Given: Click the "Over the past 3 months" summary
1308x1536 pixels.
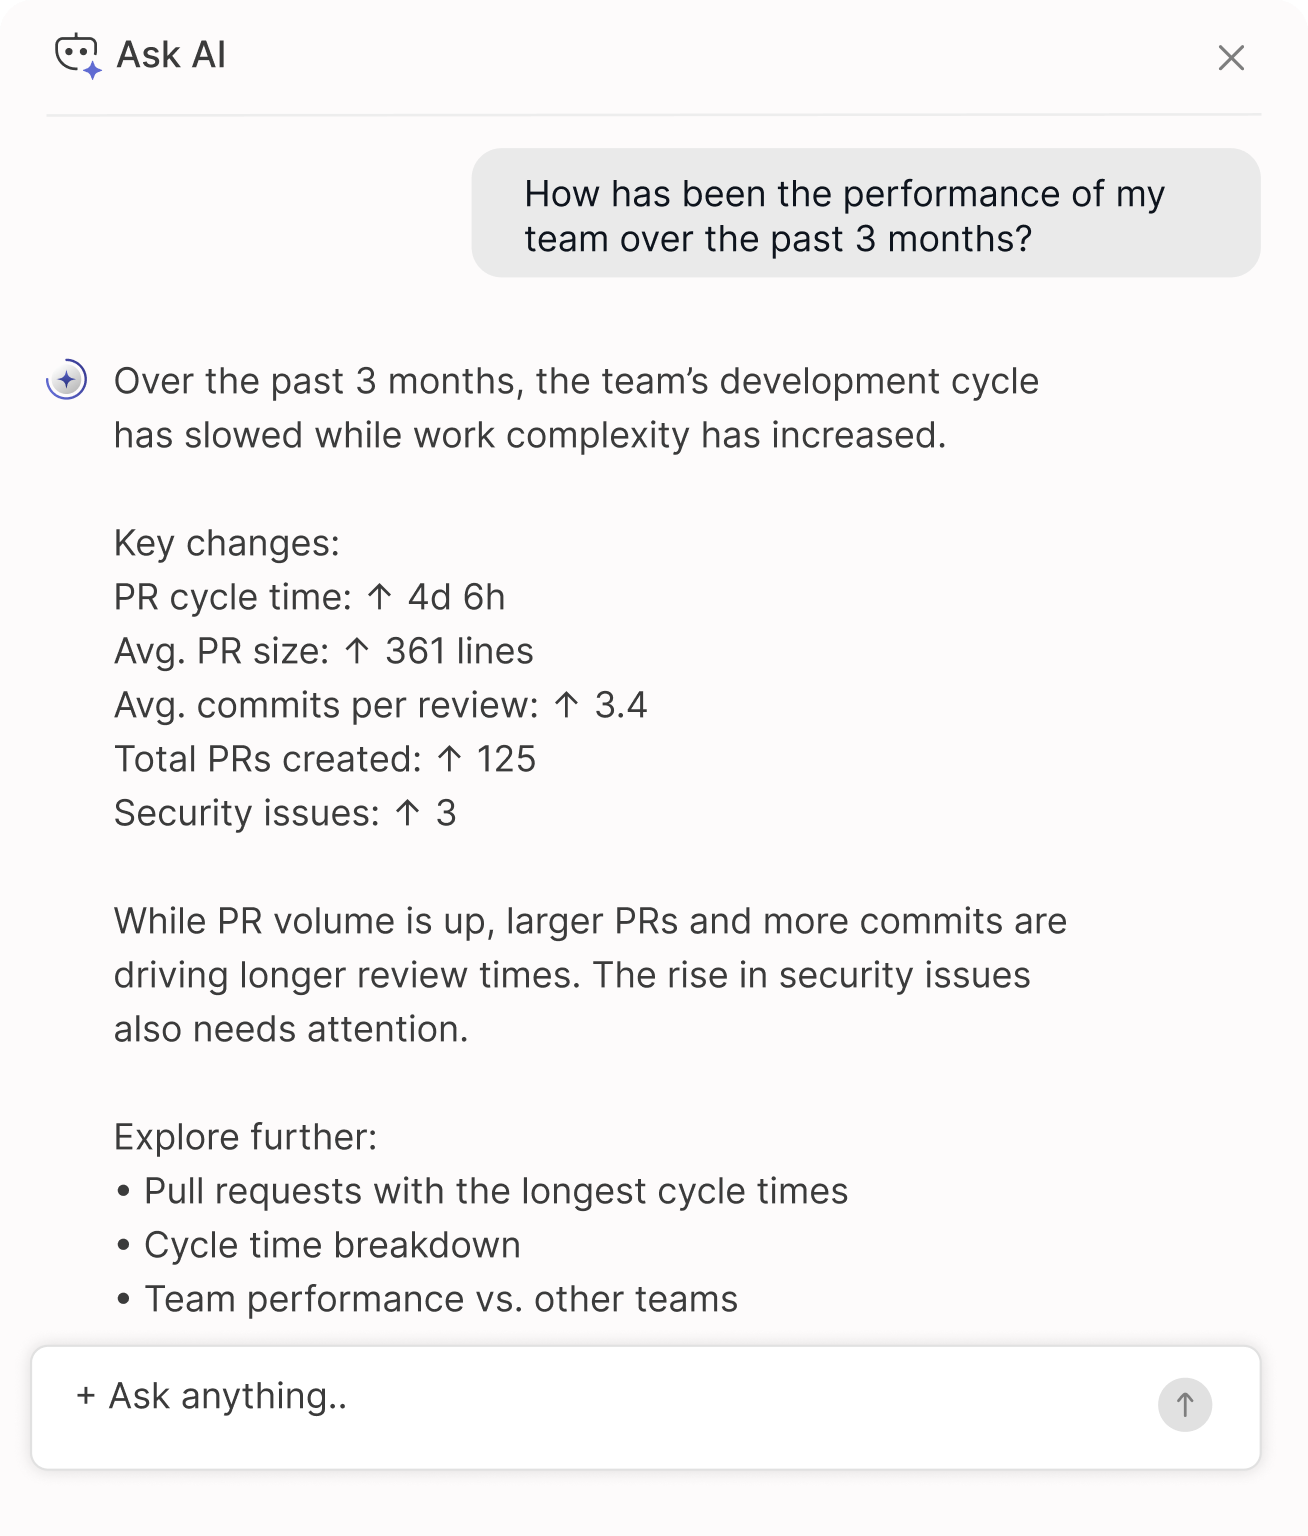Looking at the screenshot, I should [x=576, y=408].
